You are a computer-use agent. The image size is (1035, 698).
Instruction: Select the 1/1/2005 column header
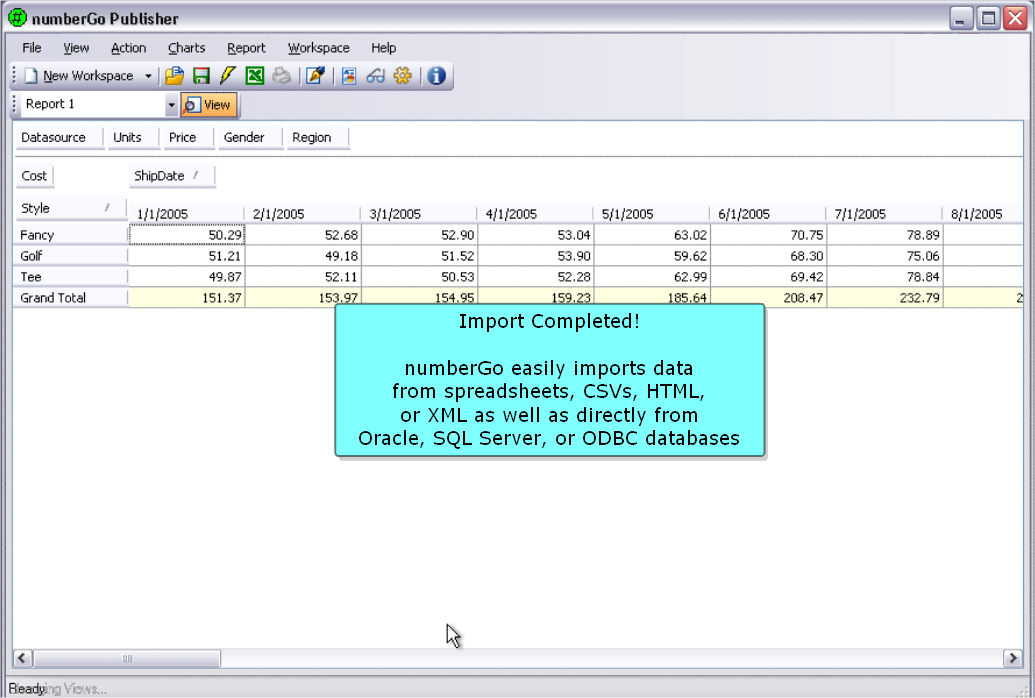point(186,214)
